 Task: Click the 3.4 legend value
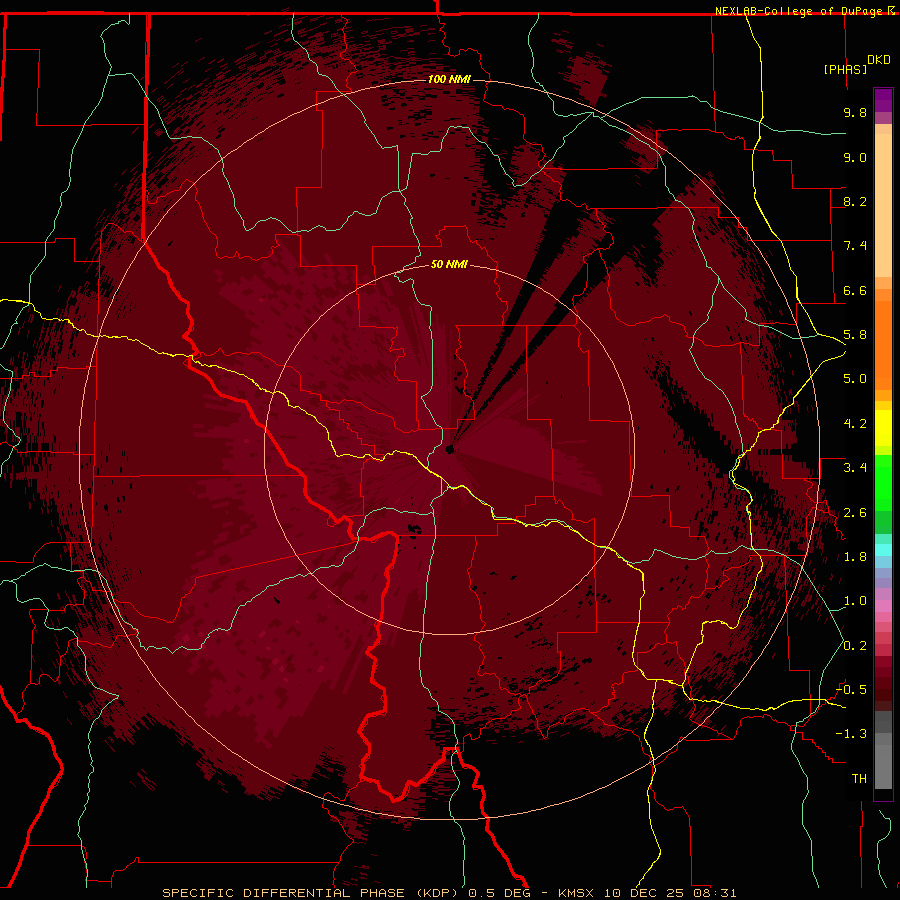coord(855,468)
